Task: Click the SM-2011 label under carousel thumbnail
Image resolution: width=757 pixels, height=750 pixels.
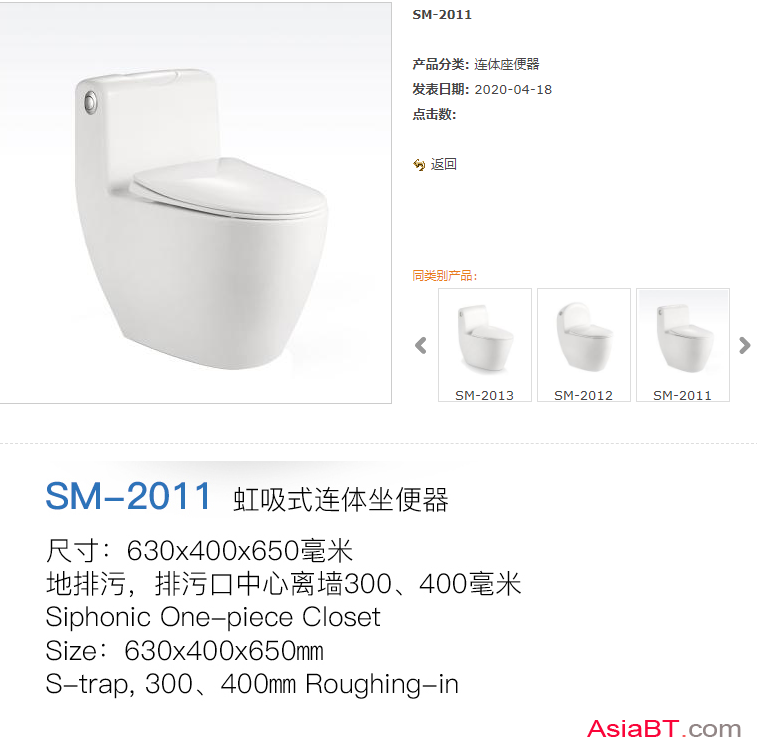Action: (682, 395)
